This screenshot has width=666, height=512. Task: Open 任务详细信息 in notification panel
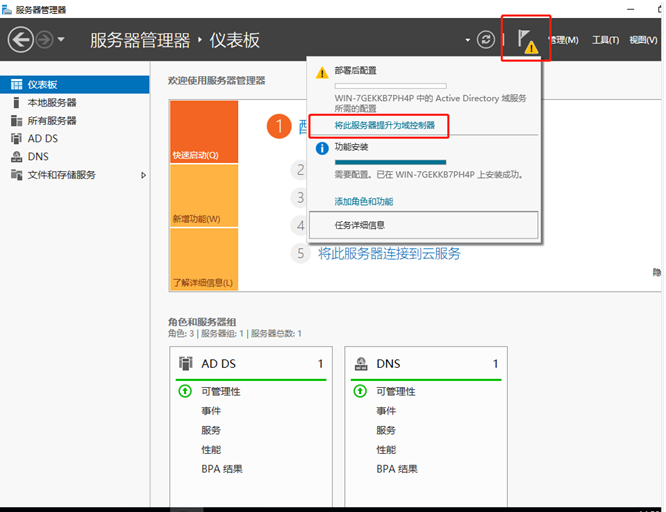pos(423,225)
